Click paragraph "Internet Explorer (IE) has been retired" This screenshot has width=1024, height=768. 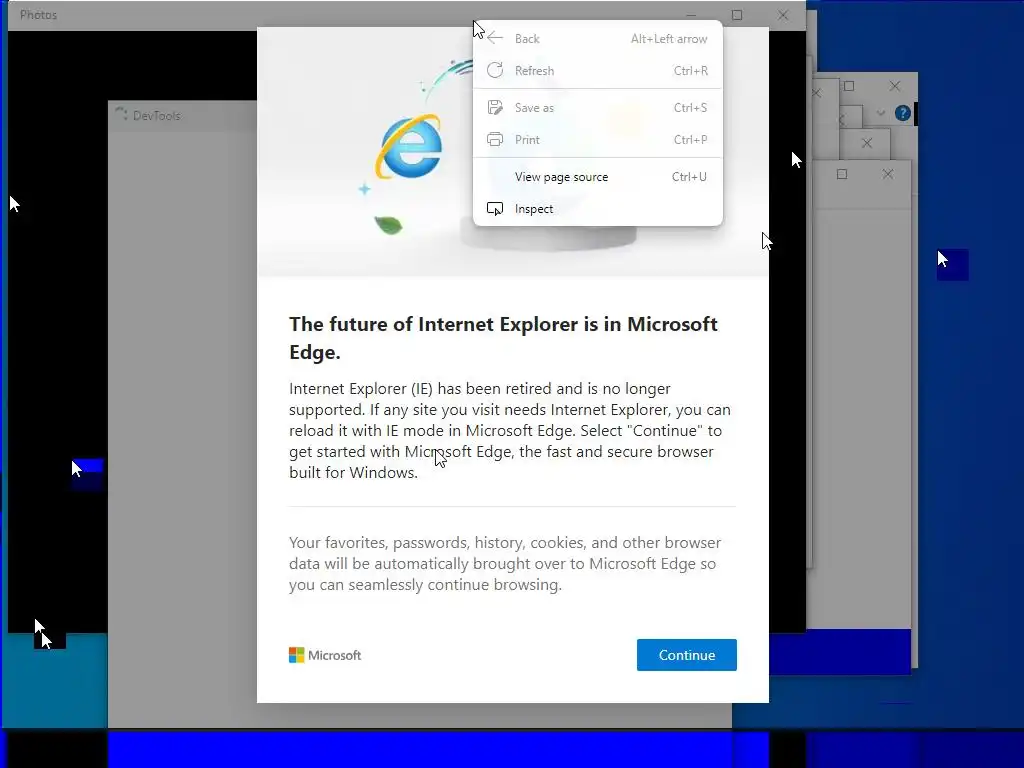pos(510,430)
